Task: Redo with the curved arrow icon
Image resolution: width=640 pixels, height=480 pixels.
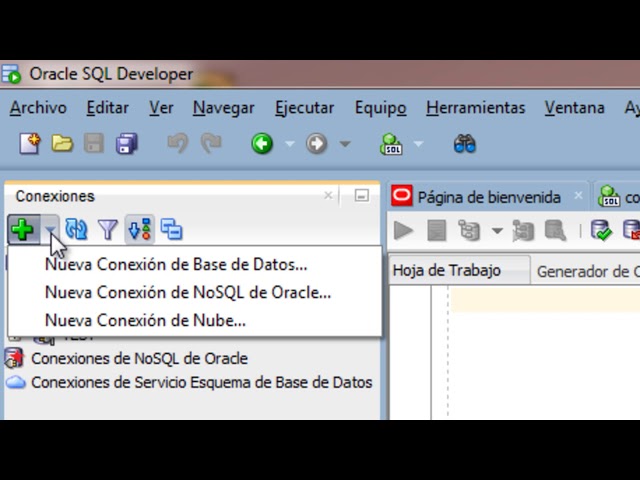Action: click(211, 143)
